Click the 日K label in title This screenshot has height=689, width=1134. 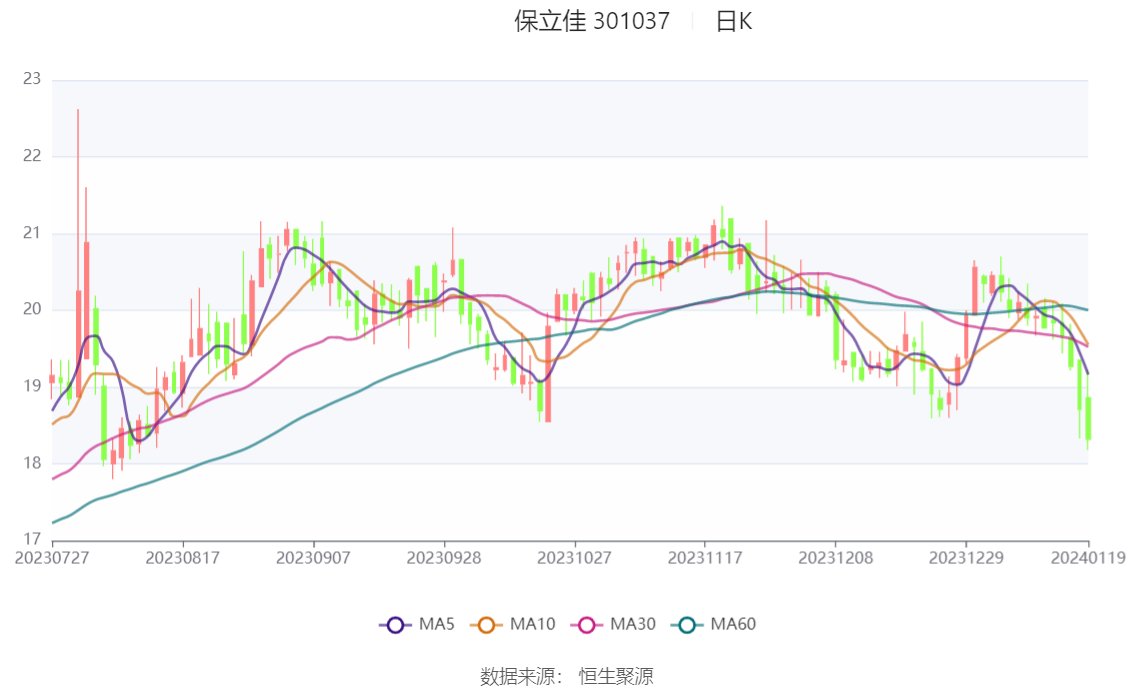(x=734, y=22)
